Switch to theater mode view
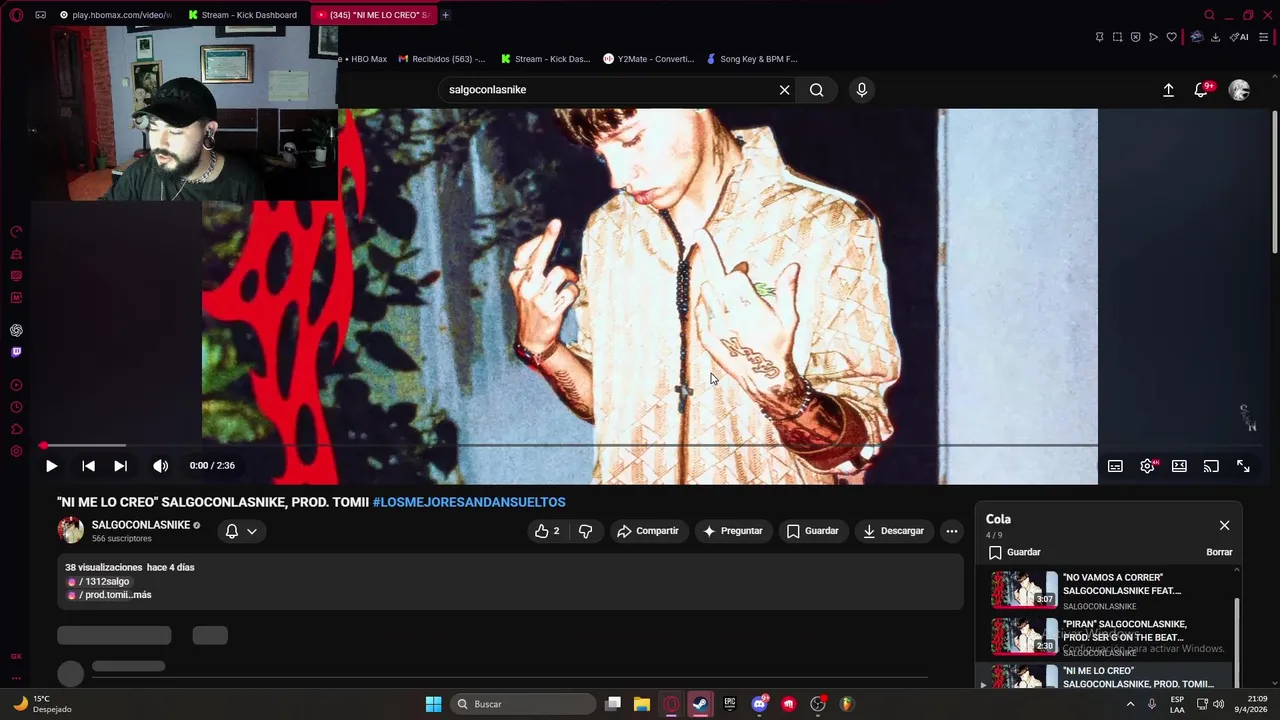 tap(1179, 466)
